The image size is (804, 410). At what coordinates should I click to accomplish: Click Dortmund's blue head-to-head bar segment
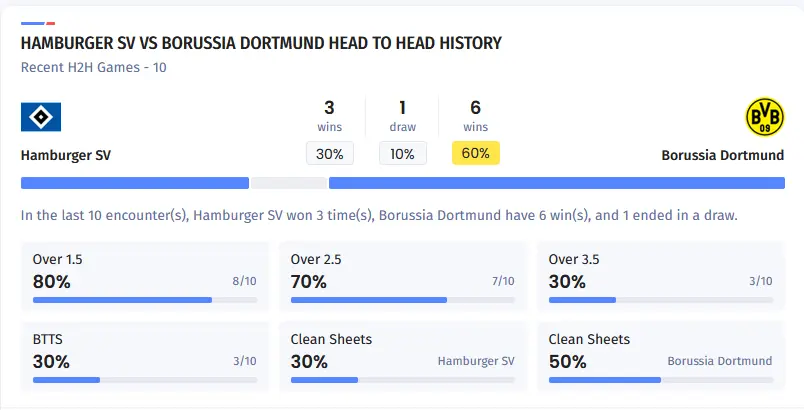pyautogui.click(x=556, y=183)
